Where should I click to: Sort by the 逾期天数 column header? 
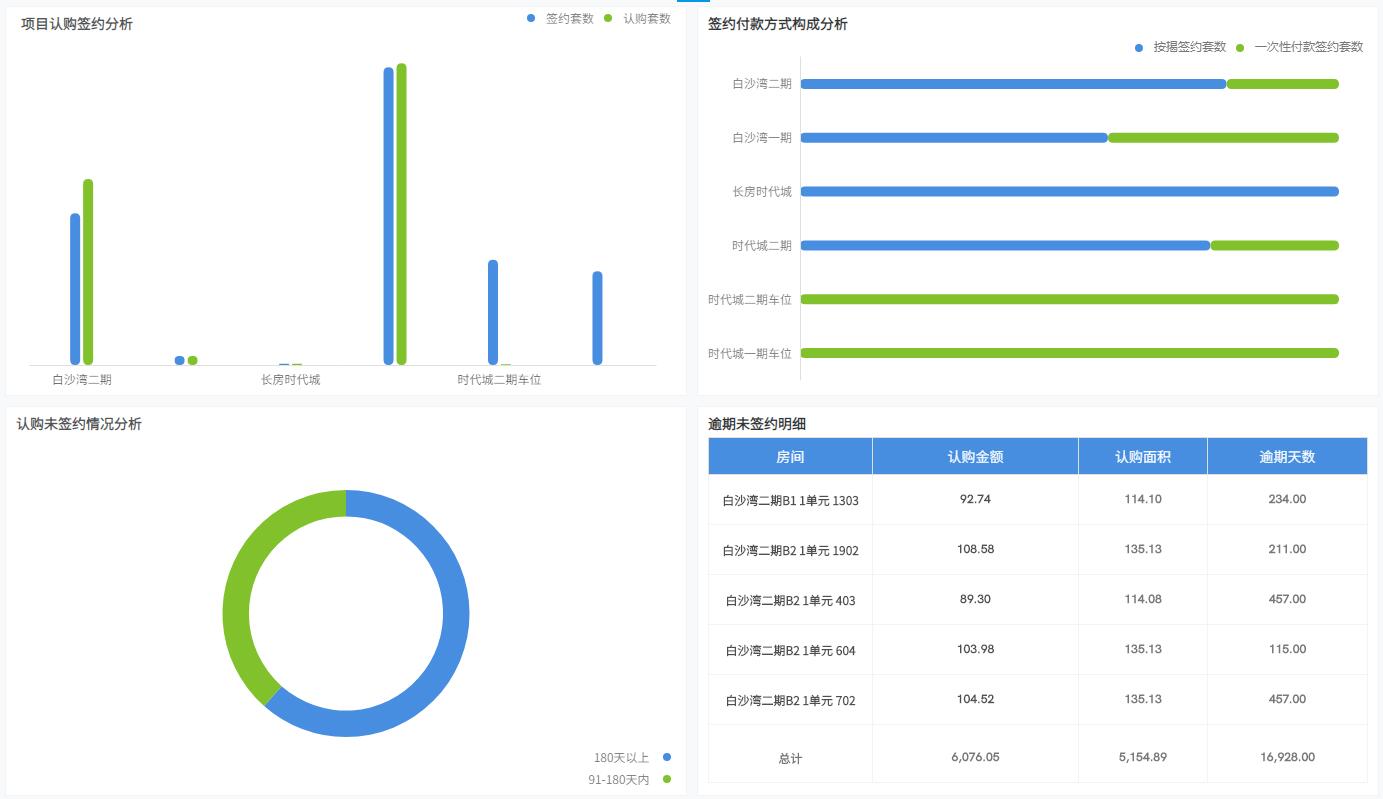[x=1287, y=456]
